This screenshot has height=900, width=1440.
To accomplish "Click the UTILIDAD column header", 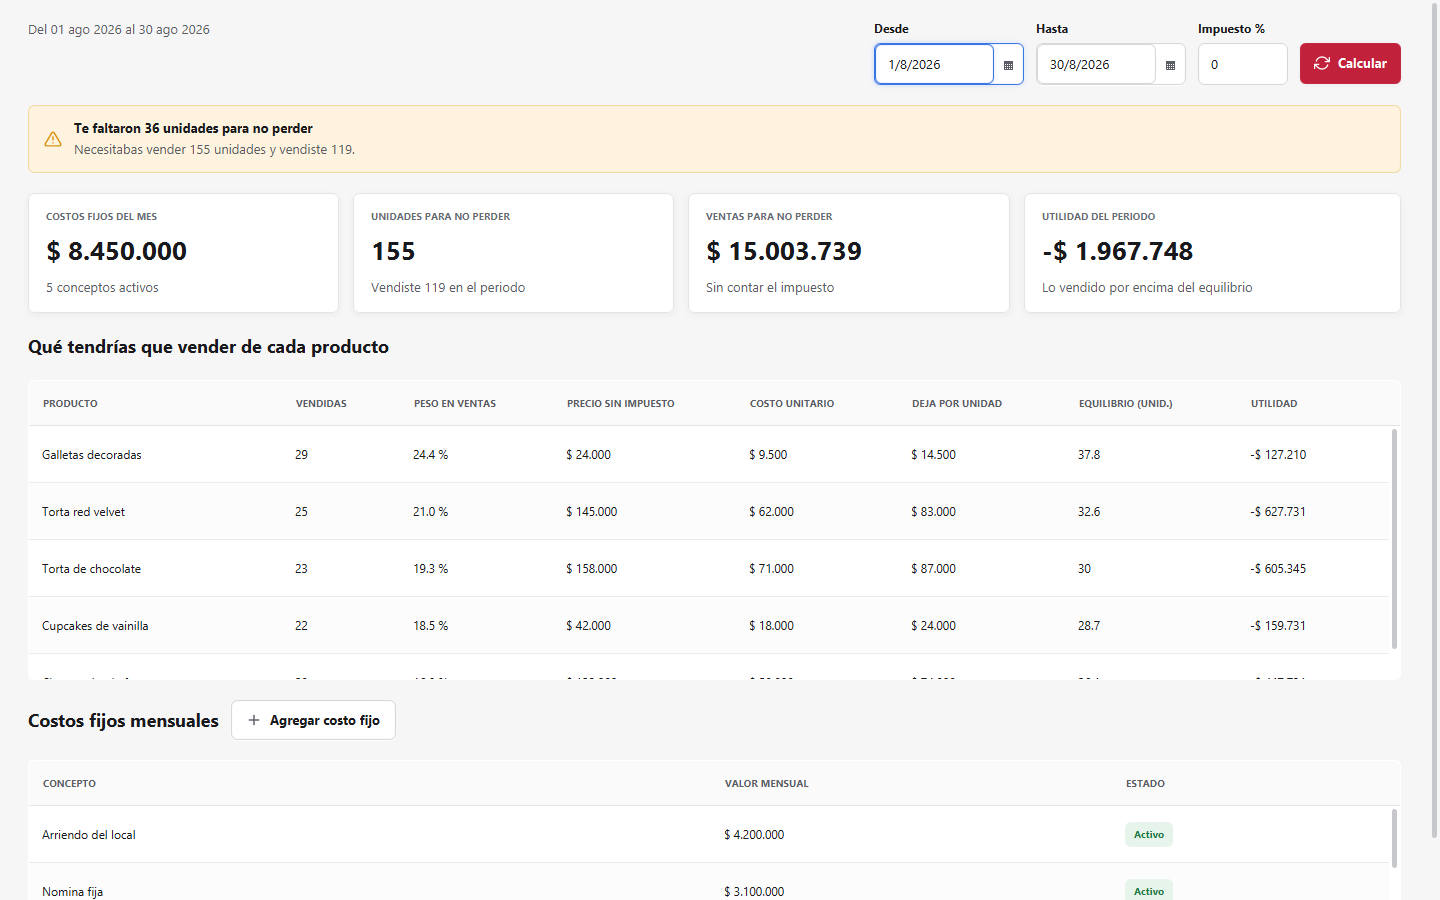I will point(1274,404).
